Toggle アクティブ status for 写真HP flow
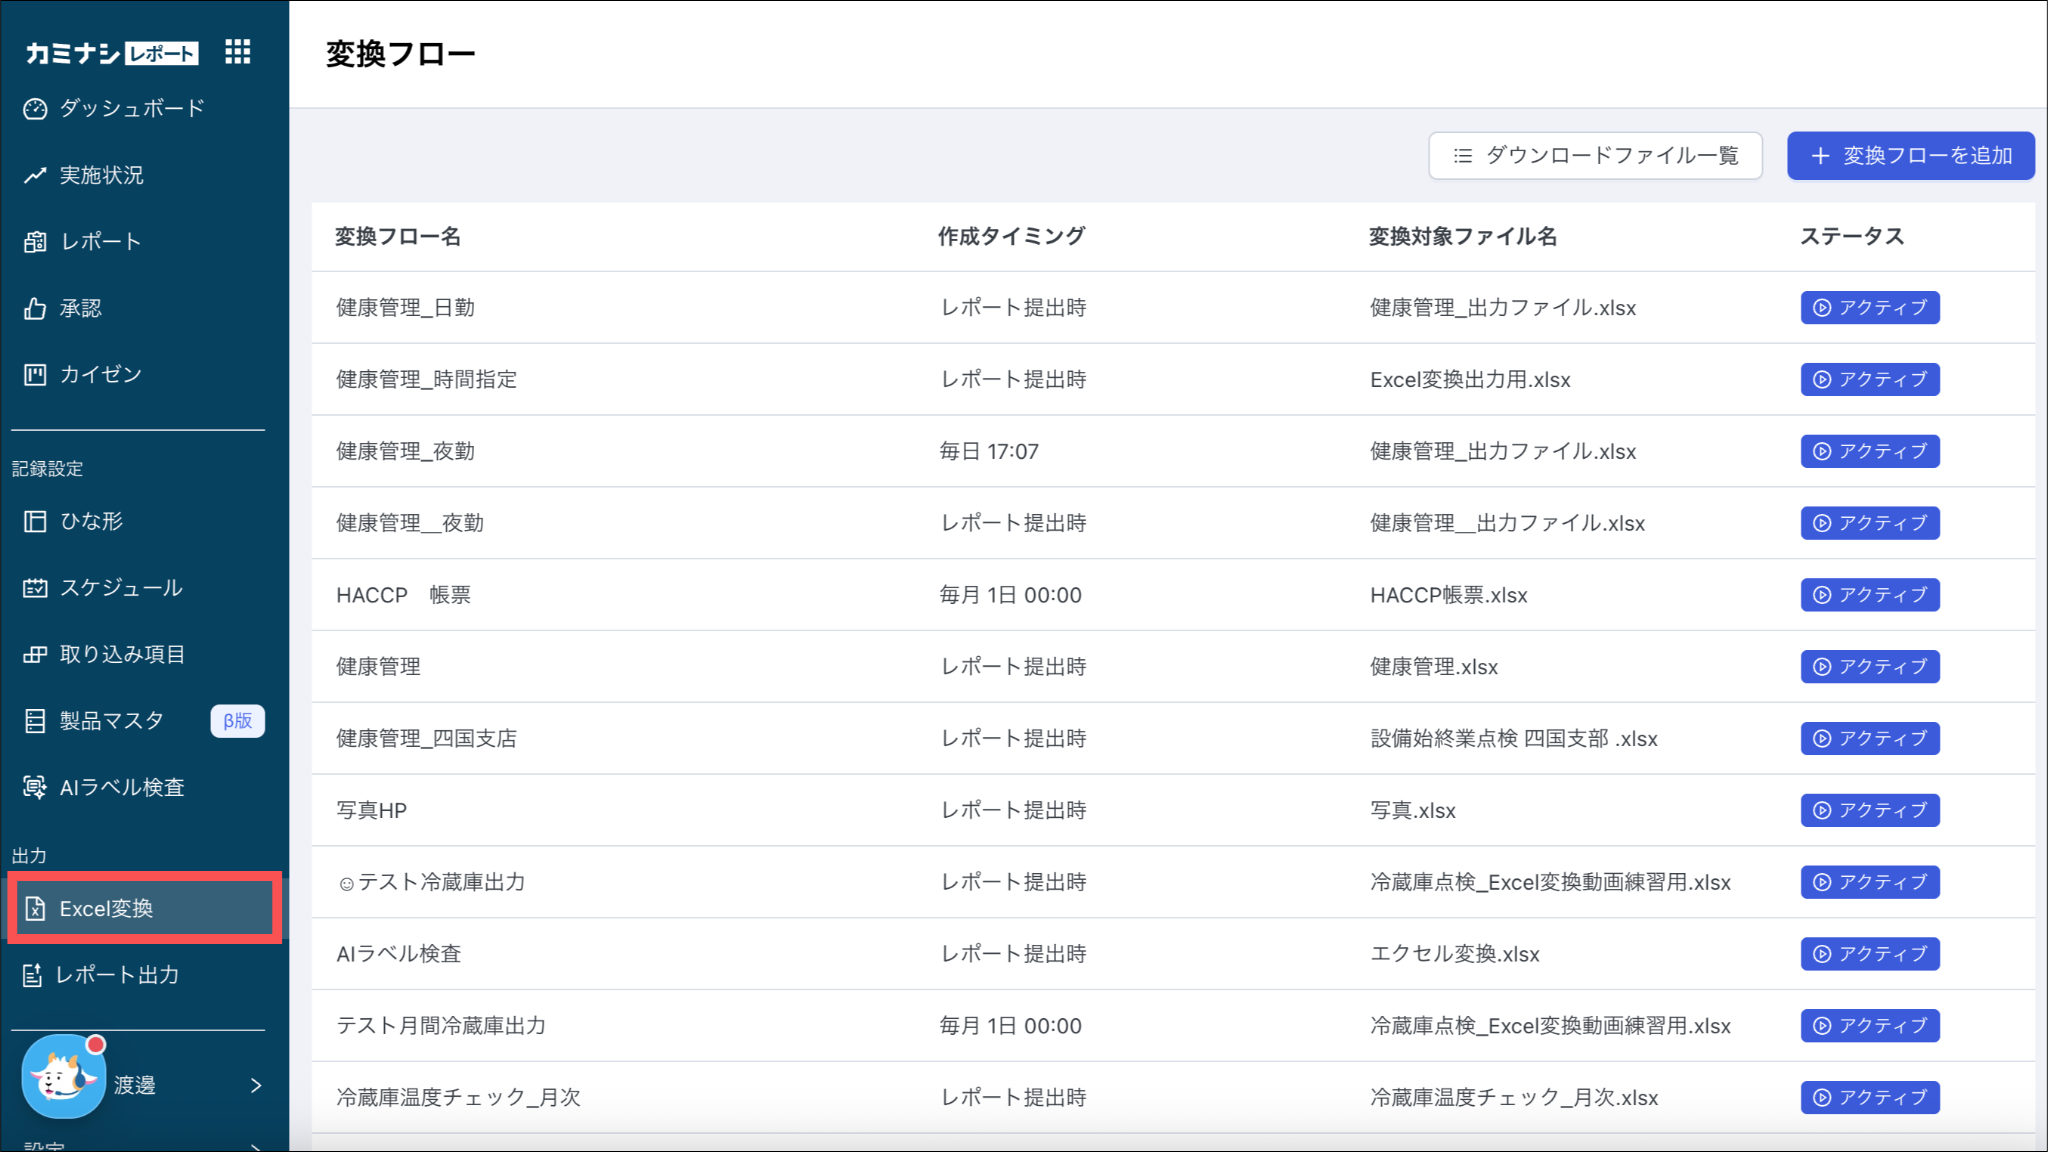Screen dimensions: 2048x1152 (1869, 810)
